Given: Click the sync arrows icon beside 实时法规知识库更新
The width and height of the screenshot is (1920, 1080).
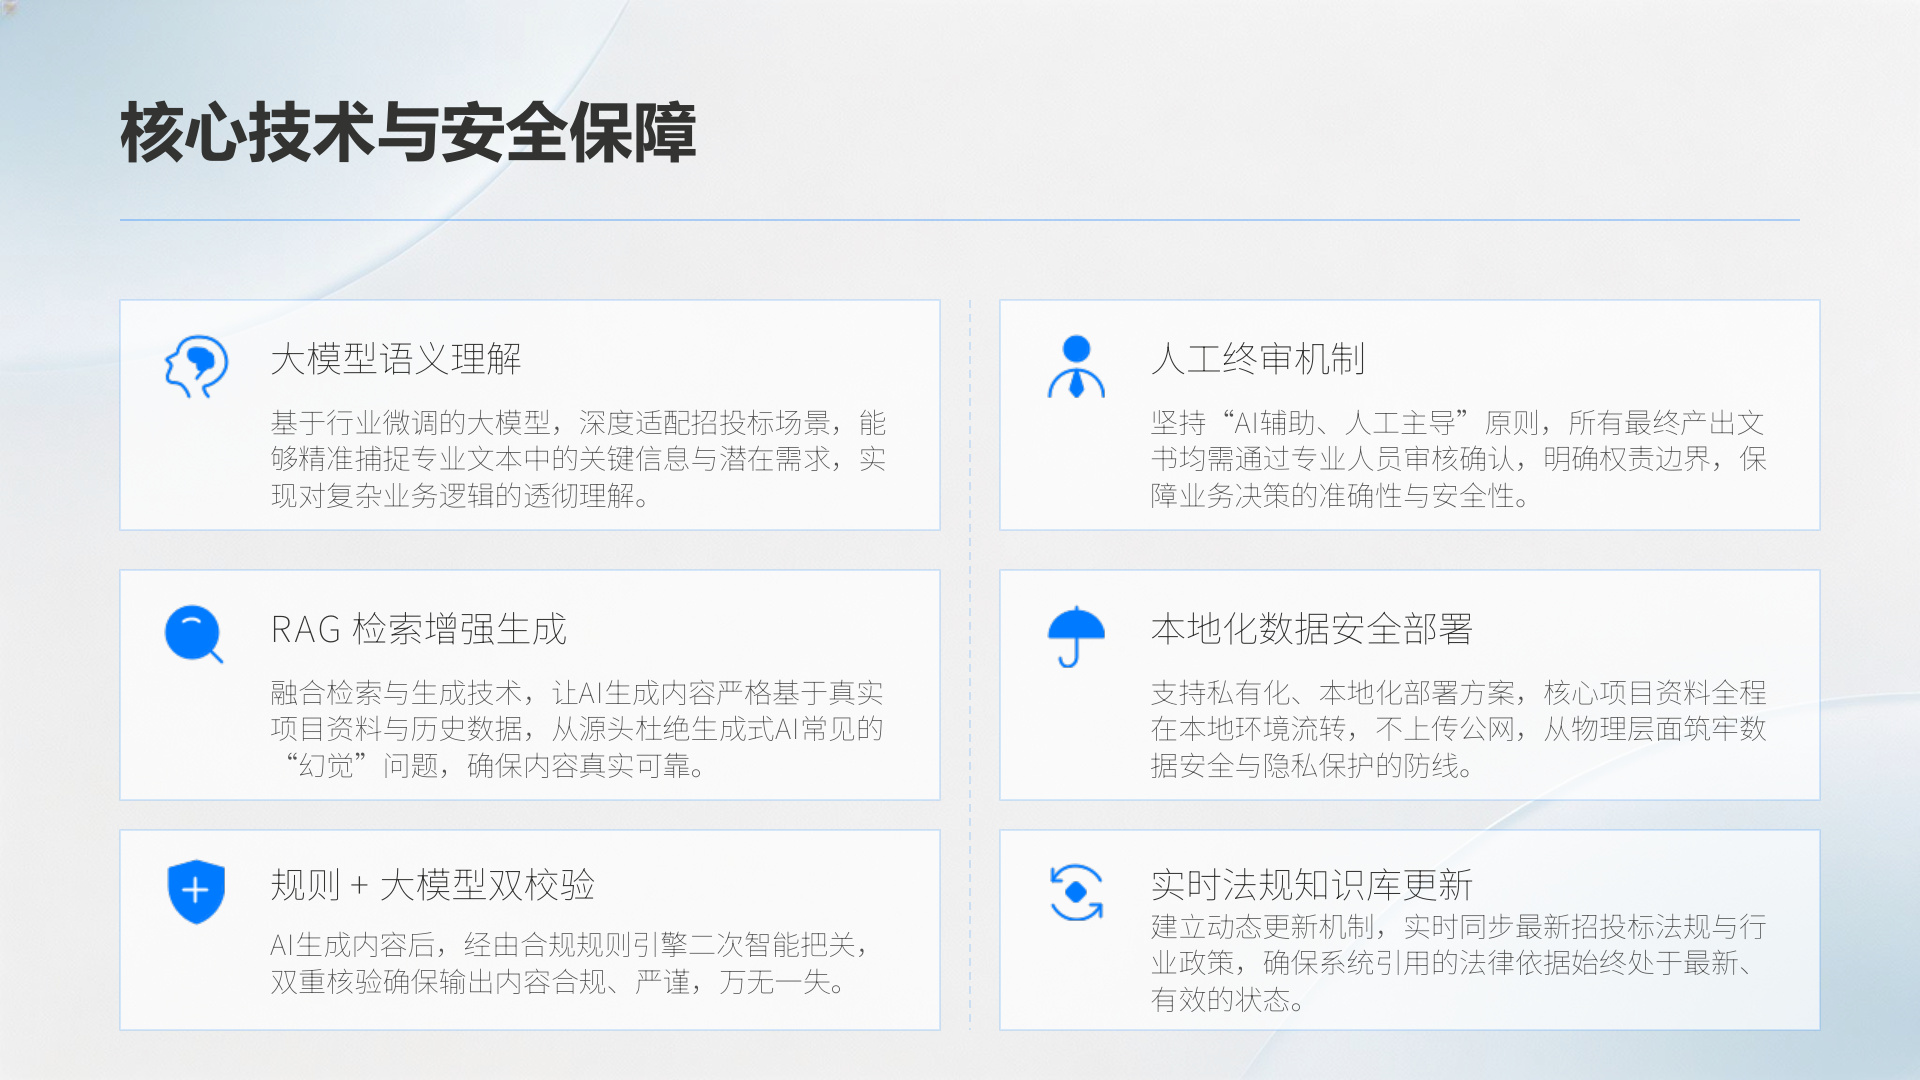Looking at the screenshot, I should (x=1076, y=892).
